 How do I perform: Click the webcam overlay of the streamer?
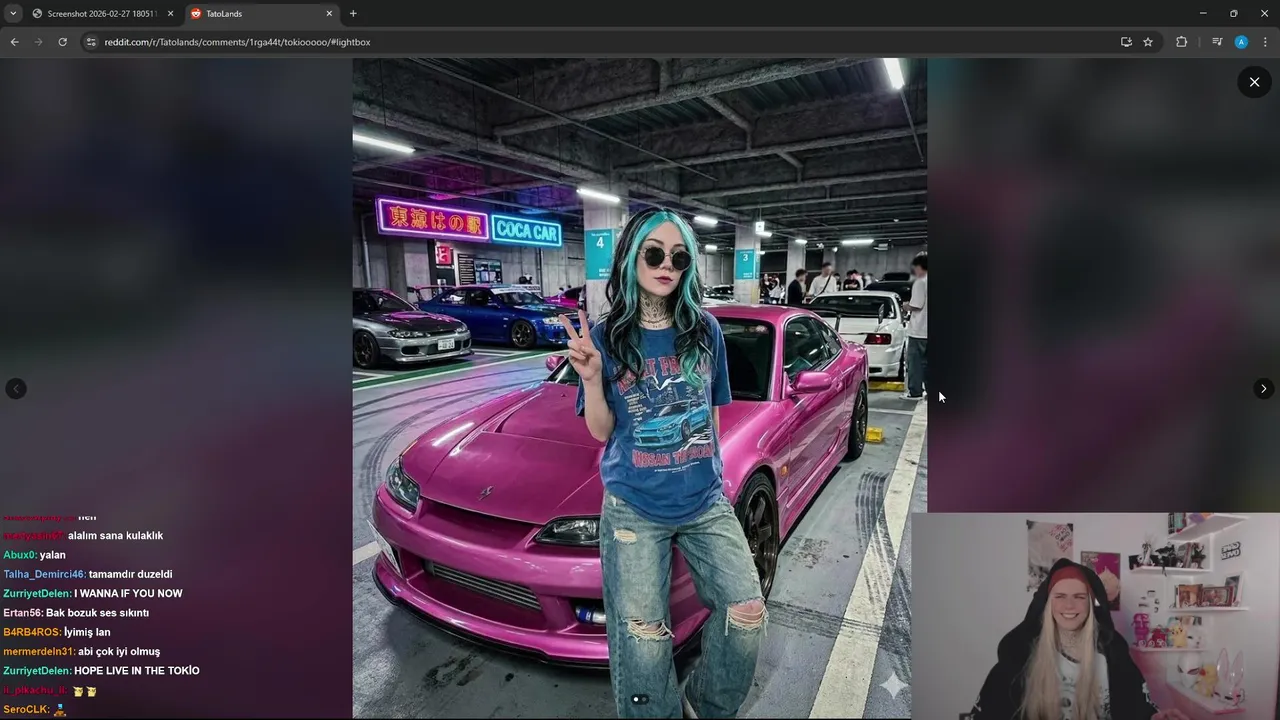point(1096,616)
